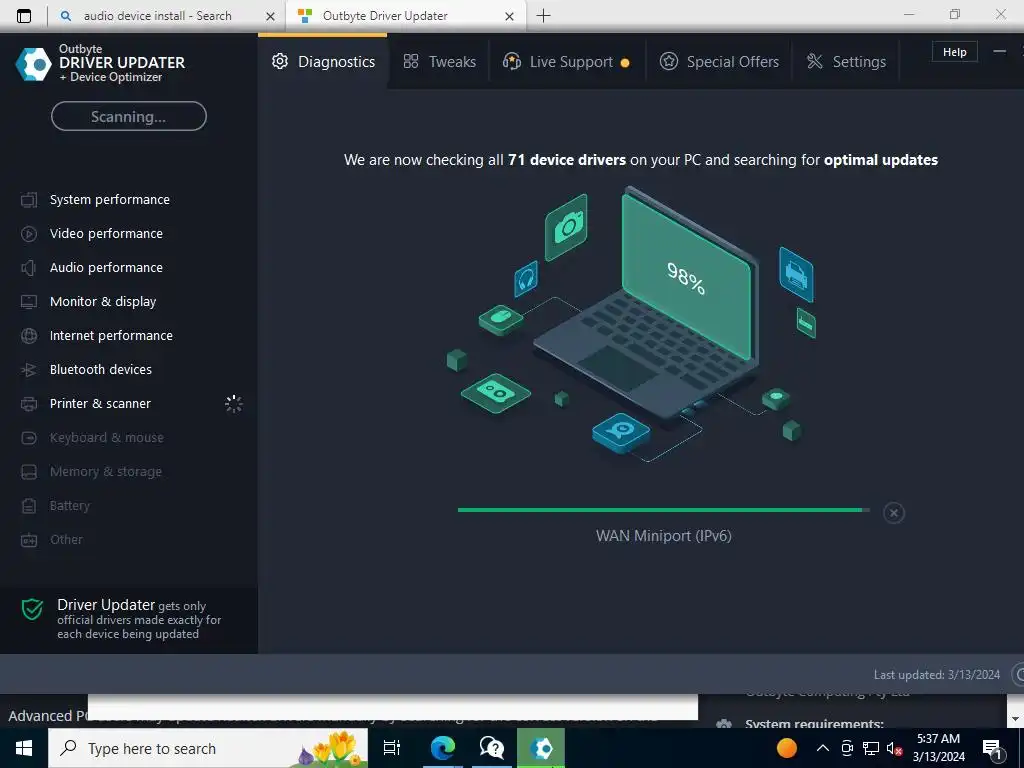Open the notification center icon
1024x768 pixels.
click(x=993, y=748)
